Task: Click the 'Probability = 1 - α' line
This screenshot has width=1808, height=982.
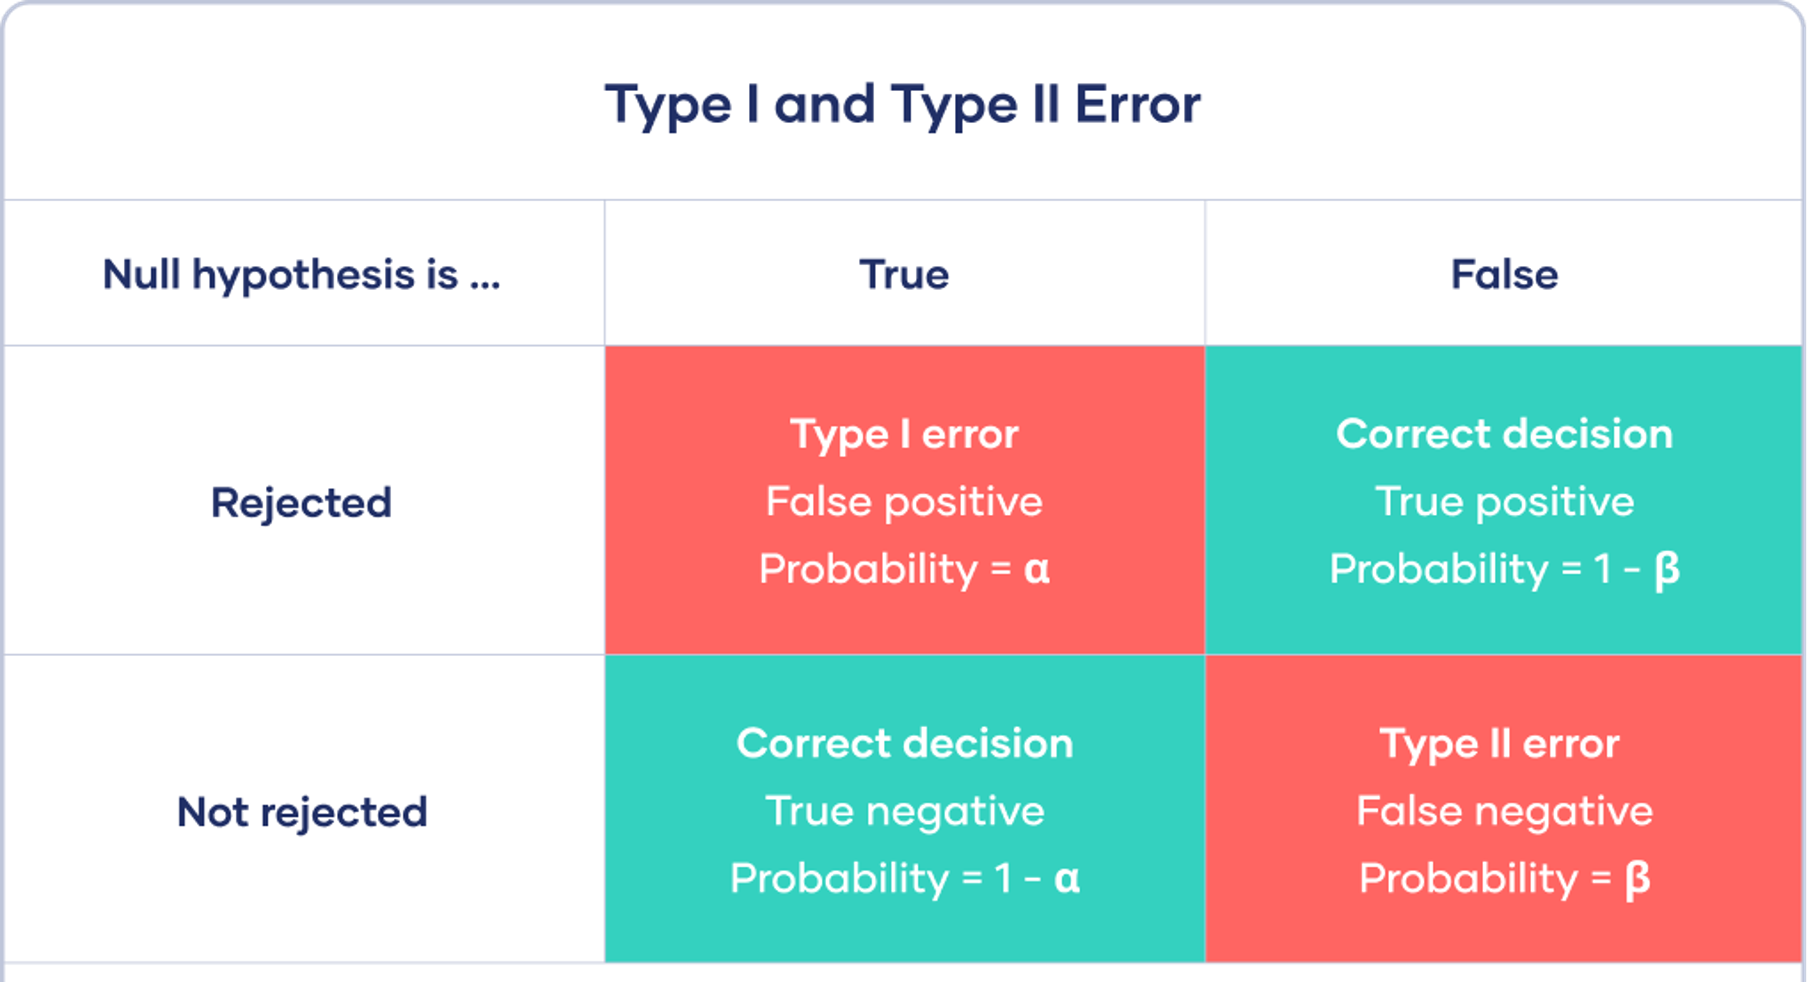Action: click(x=904, y=879)
